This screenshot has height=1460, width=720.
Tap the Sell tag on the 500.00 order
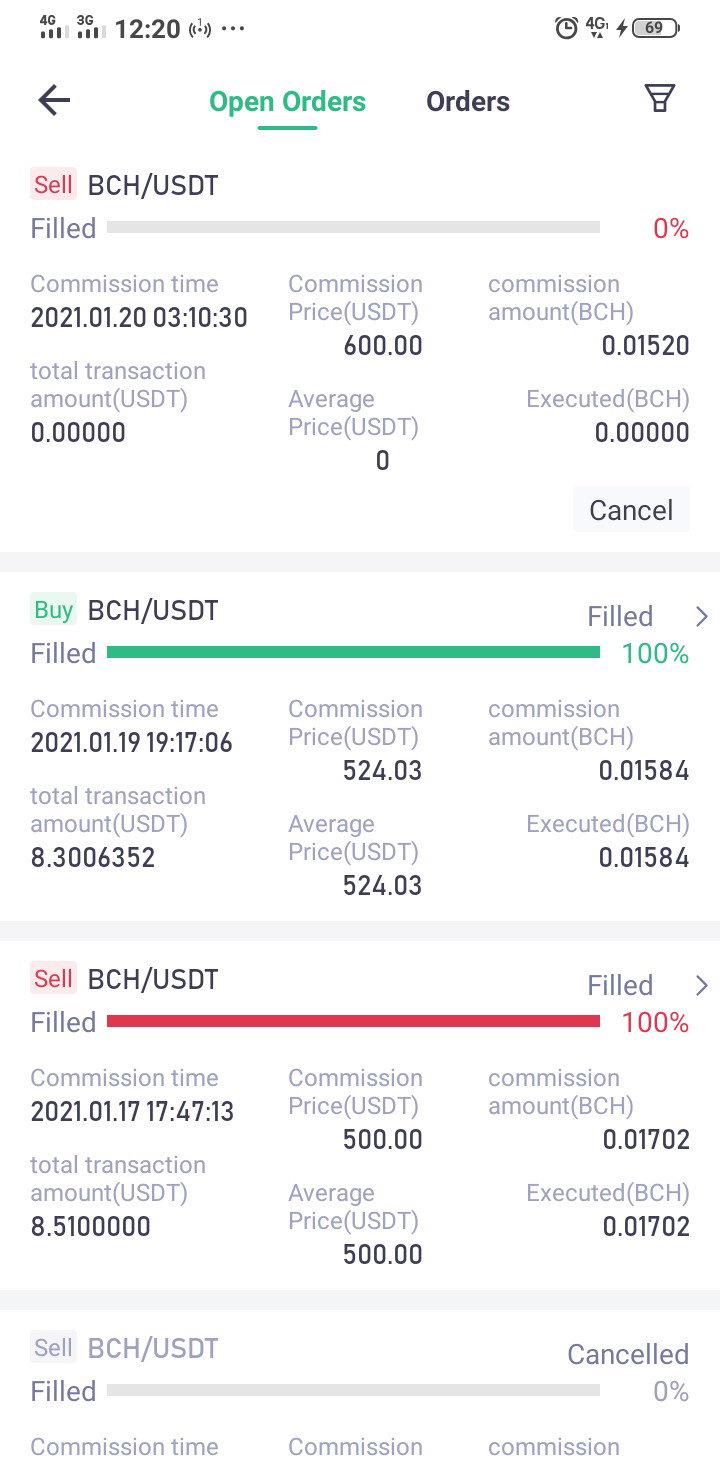[x=53, y=978]
